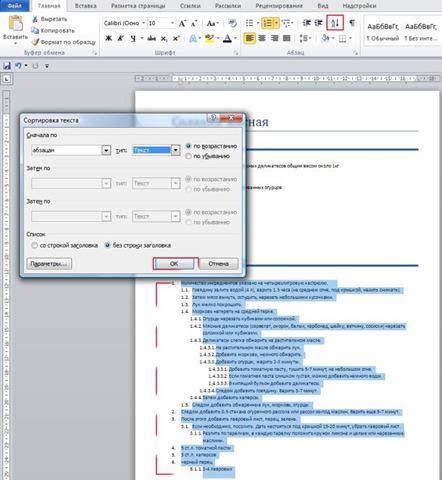Open the font size dropdown
The width and height of the screenshot is (442, 480).
coord(172,23)
